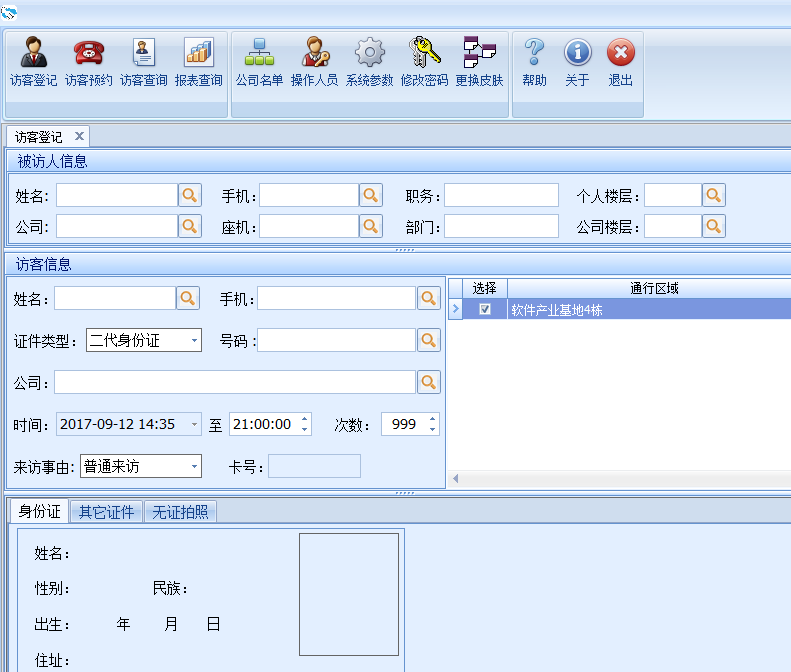Click the visitor 手机 input field
791x672 pixels.
[x=336, y=298]
